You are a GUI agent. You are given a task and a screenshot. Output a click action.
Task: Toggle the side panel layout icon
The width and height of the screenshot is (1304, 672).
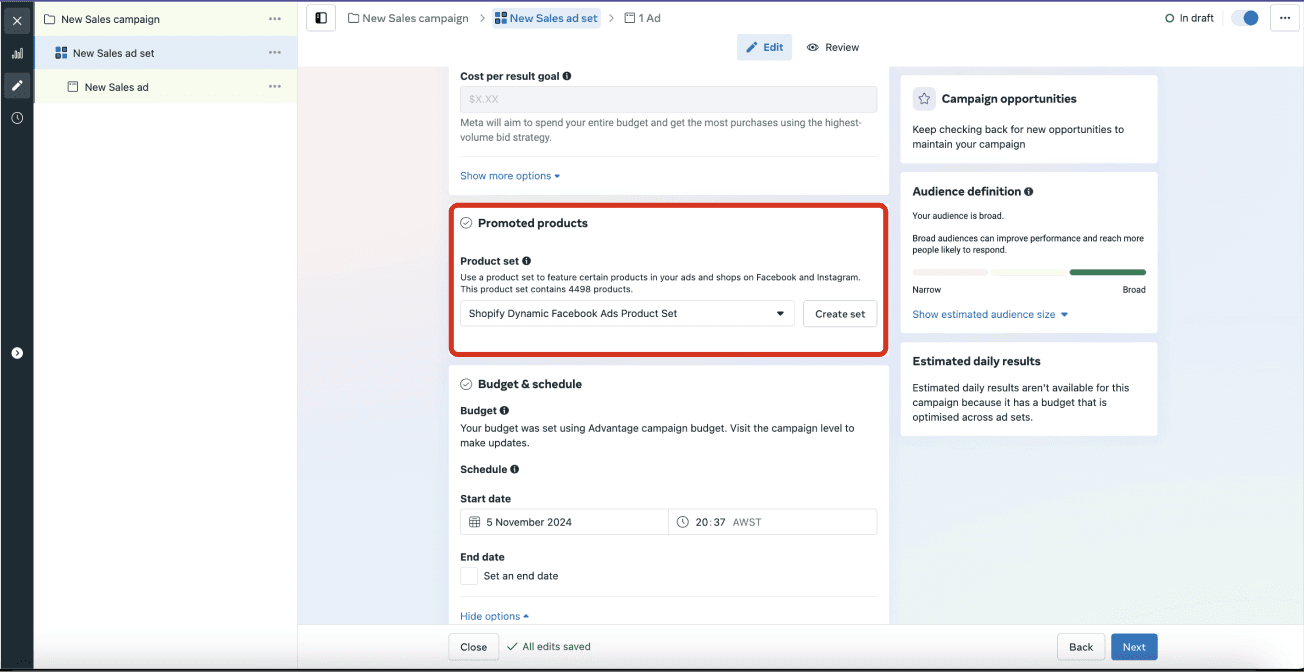321,18
